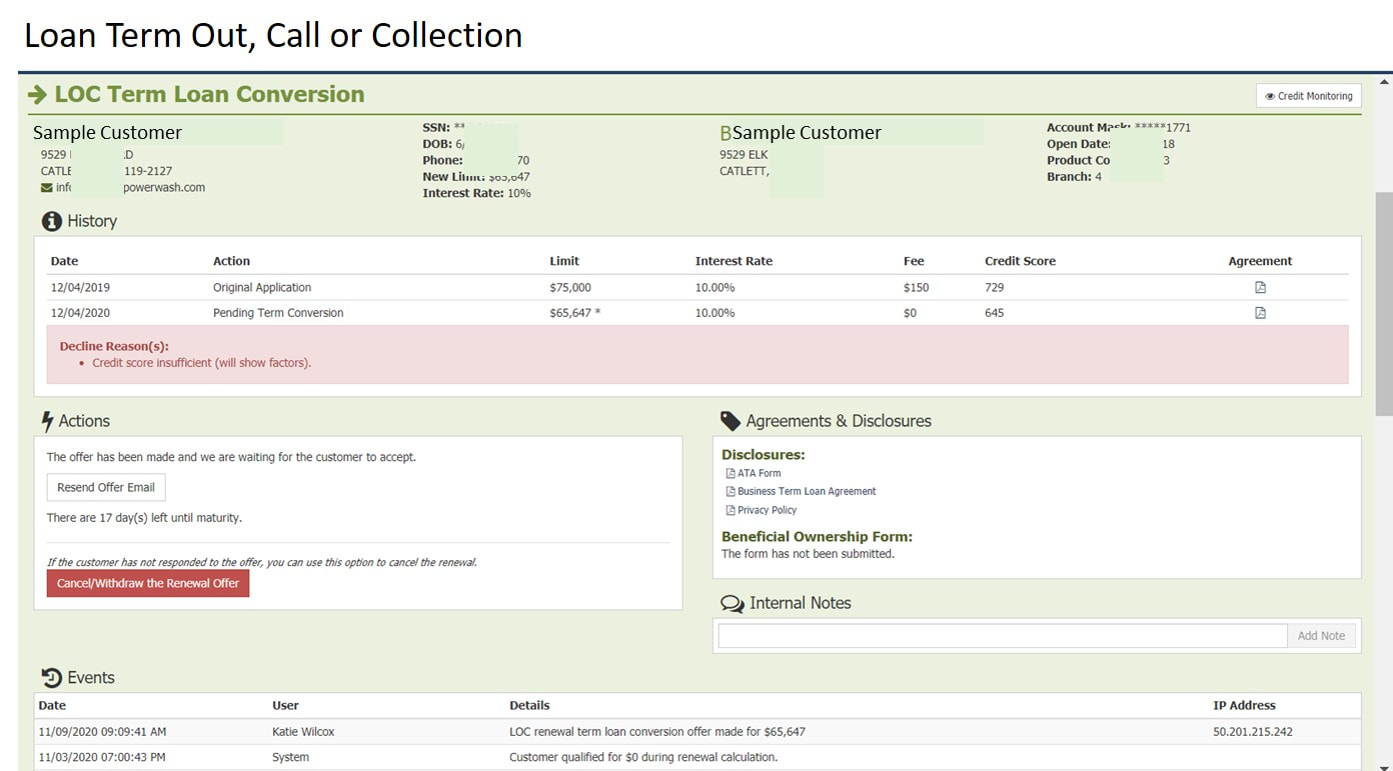Open Credit Monitoring view
The height and width of the screenshot is (771, 1393).
1308,96
